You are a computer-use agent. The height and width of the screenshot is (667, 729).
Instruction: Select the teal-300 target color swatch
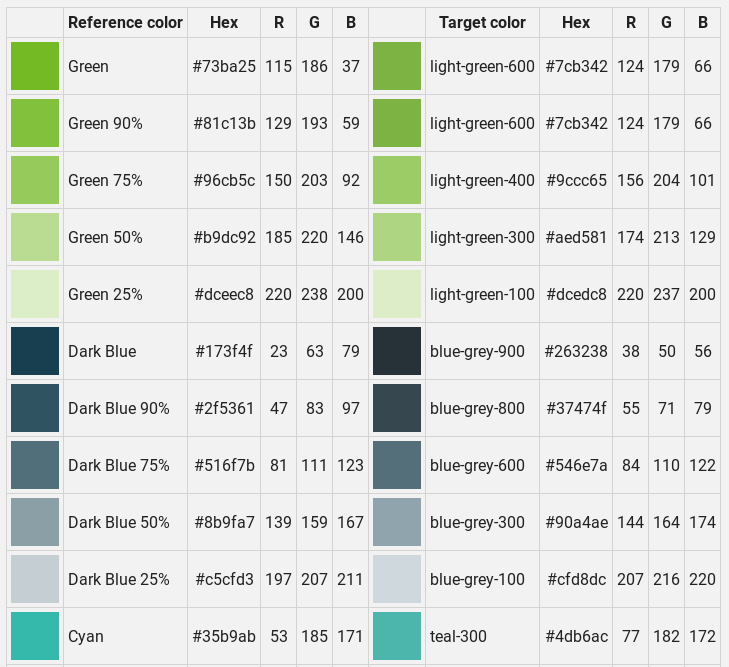click(x=396, y=636)
